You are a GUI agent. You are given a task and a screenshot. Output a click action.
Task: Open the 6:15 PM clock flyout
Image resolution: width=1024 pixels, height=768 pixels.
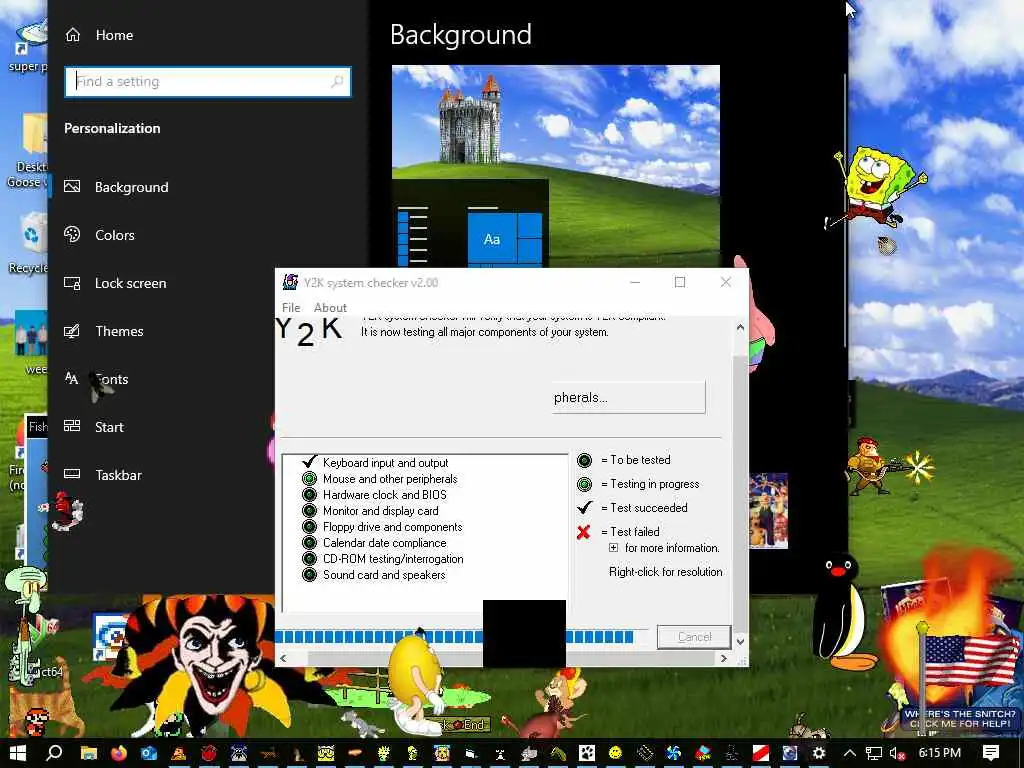point(940,753)
